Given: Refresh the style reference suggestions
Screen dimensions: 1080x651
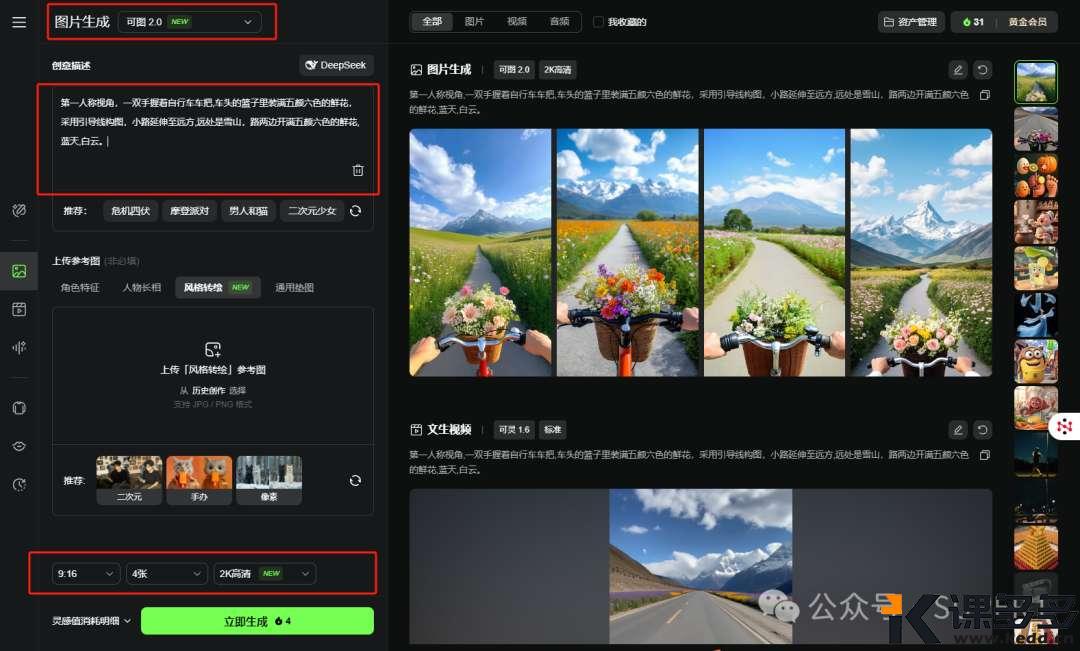Looking at the screenshot, I should click(x=355, y=479).
